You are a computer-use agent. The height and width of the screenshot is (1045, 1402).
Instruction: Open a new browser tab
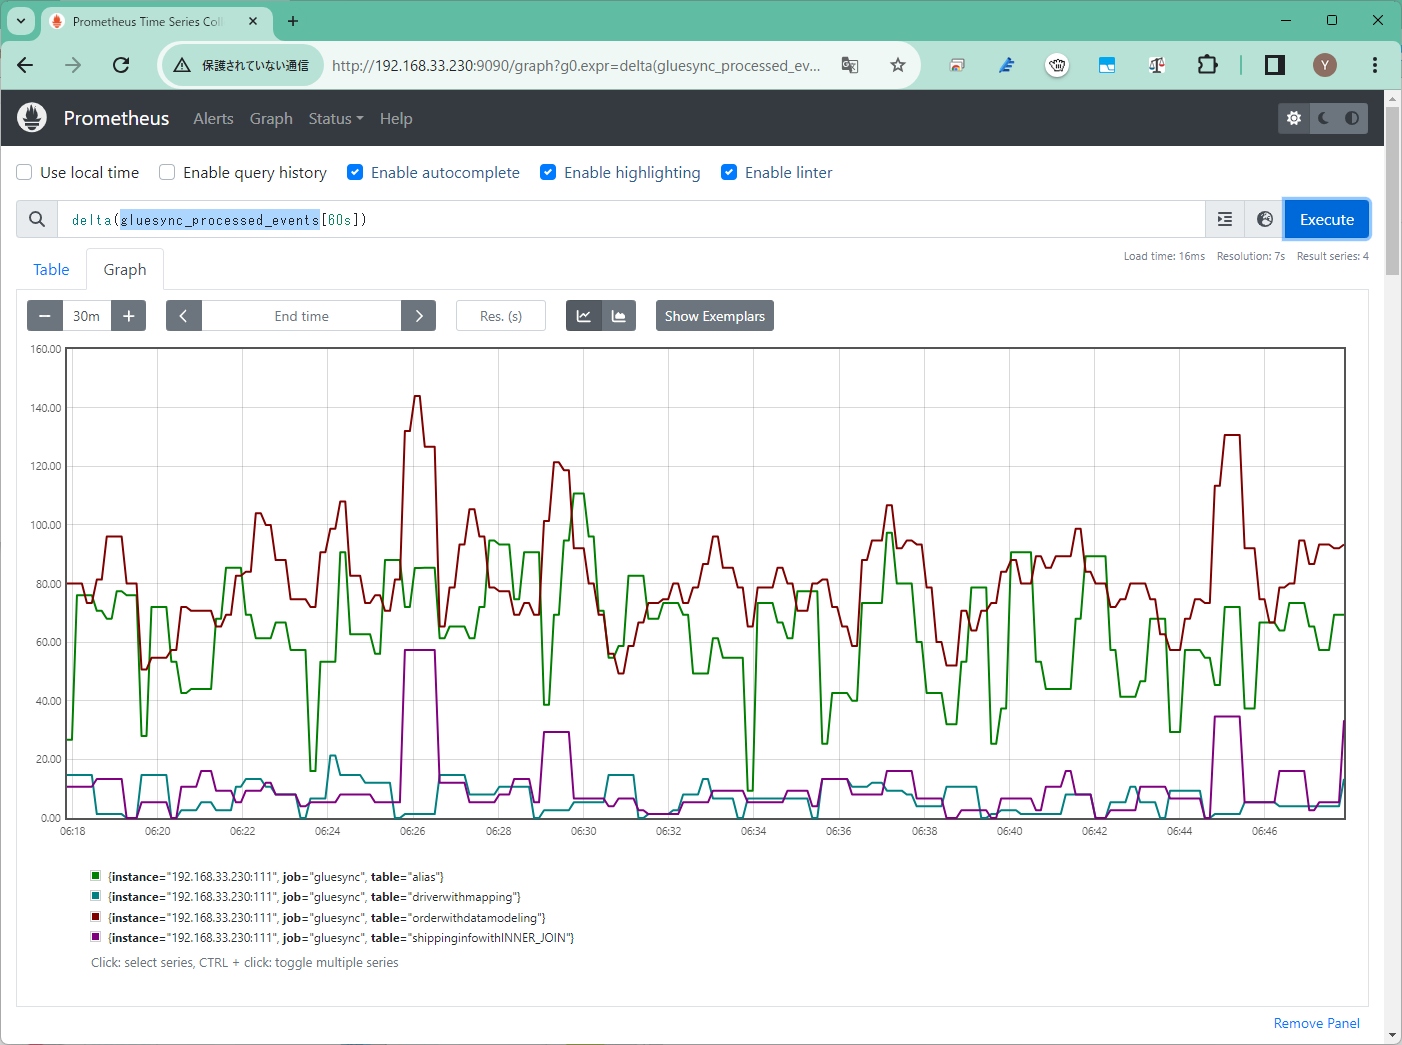click(293, 21)
